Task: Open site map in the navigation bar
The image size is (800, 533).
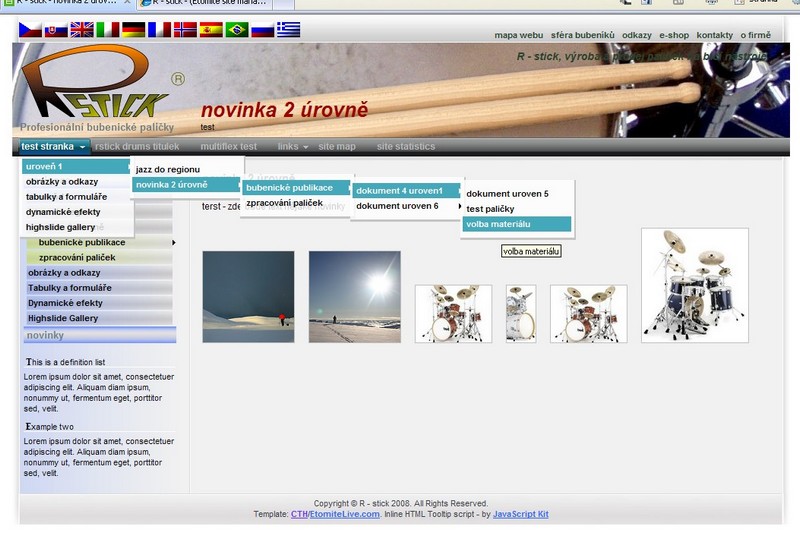Action: 337,146
